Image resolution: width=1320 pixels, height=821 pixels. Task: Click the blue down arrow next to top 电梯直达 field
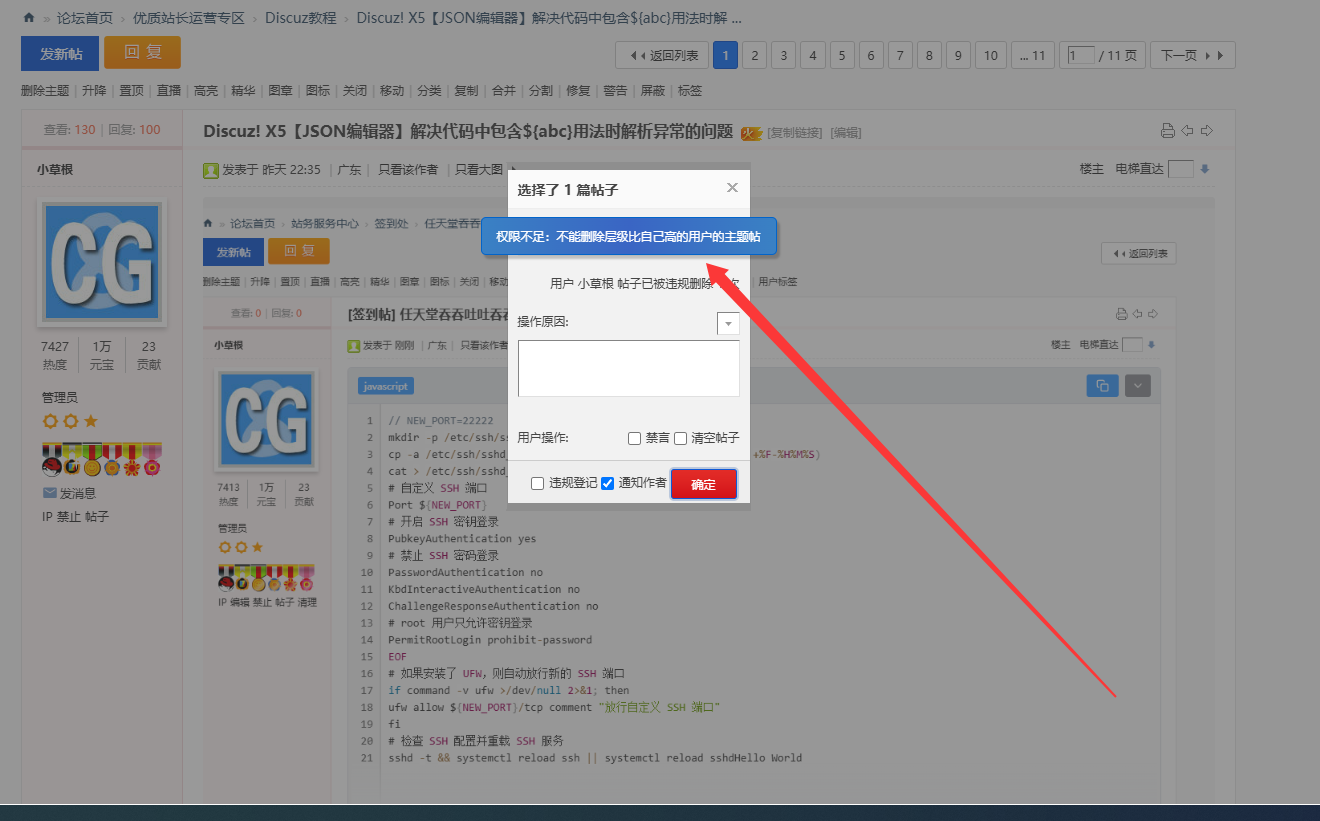pyautogui.click(x=1205, y=170)
